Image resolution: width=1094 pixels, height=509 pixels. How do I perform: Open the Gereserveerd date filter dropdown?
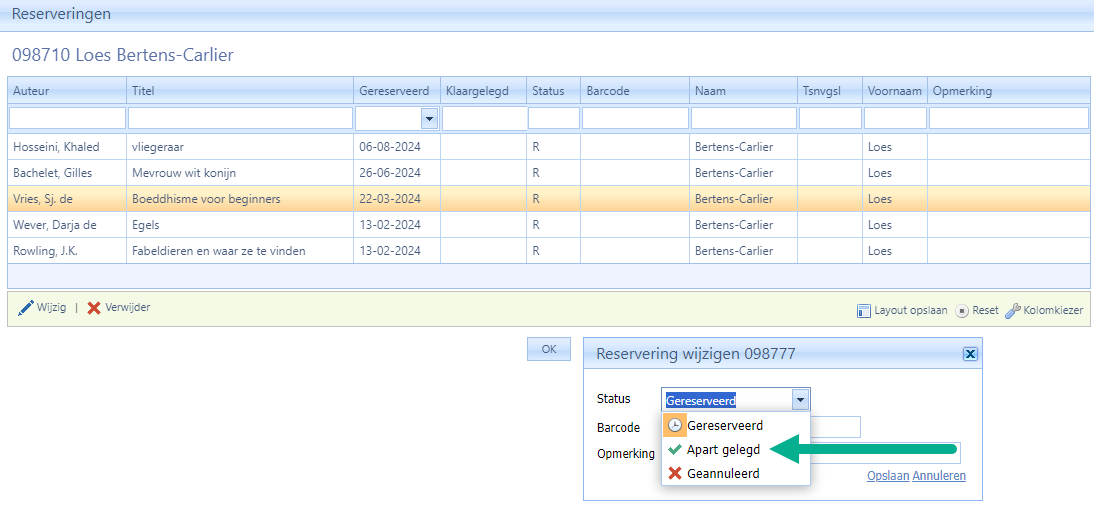click(x=429, y=119)
